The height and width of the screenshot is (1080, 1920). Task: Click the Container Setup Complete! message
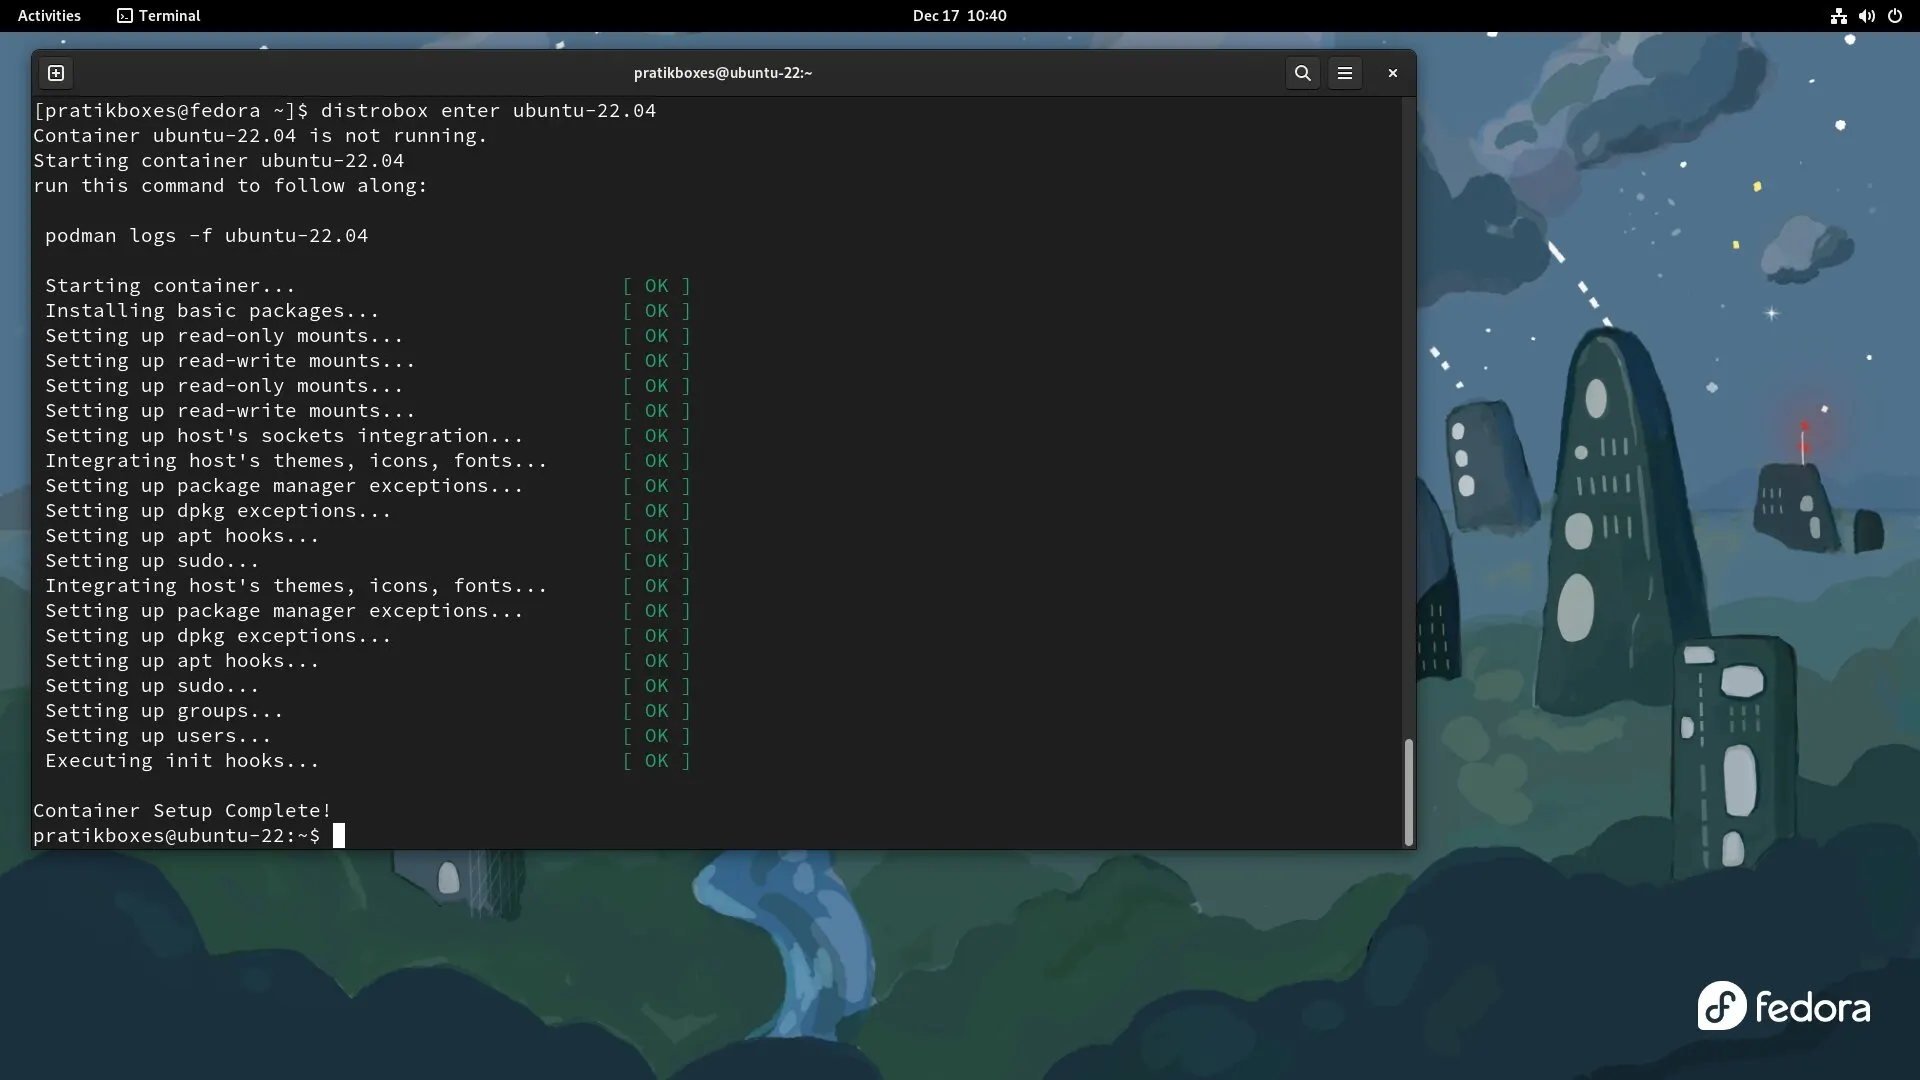[182, 811]
